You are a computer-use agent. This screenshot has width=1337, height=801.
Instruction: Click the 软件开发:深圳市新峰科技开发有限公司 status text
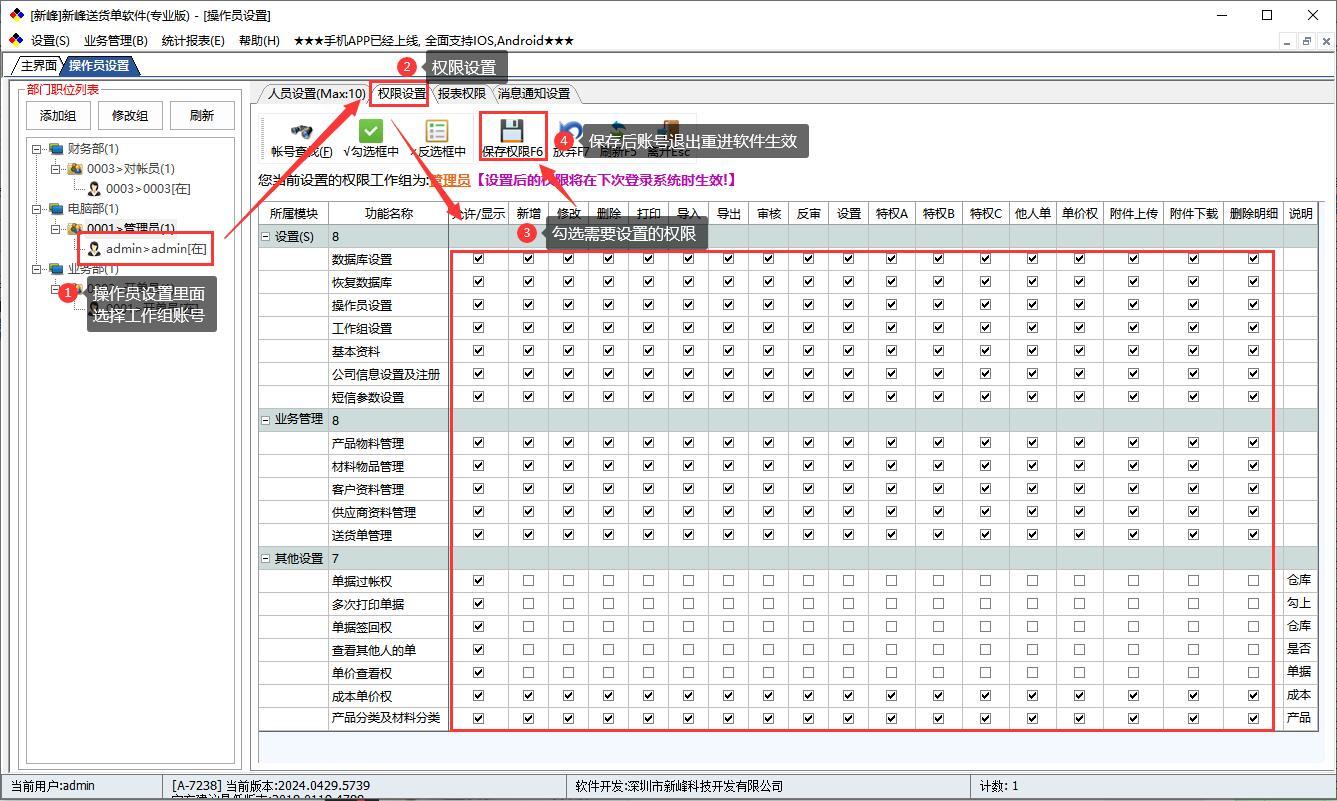coord(679,786)
